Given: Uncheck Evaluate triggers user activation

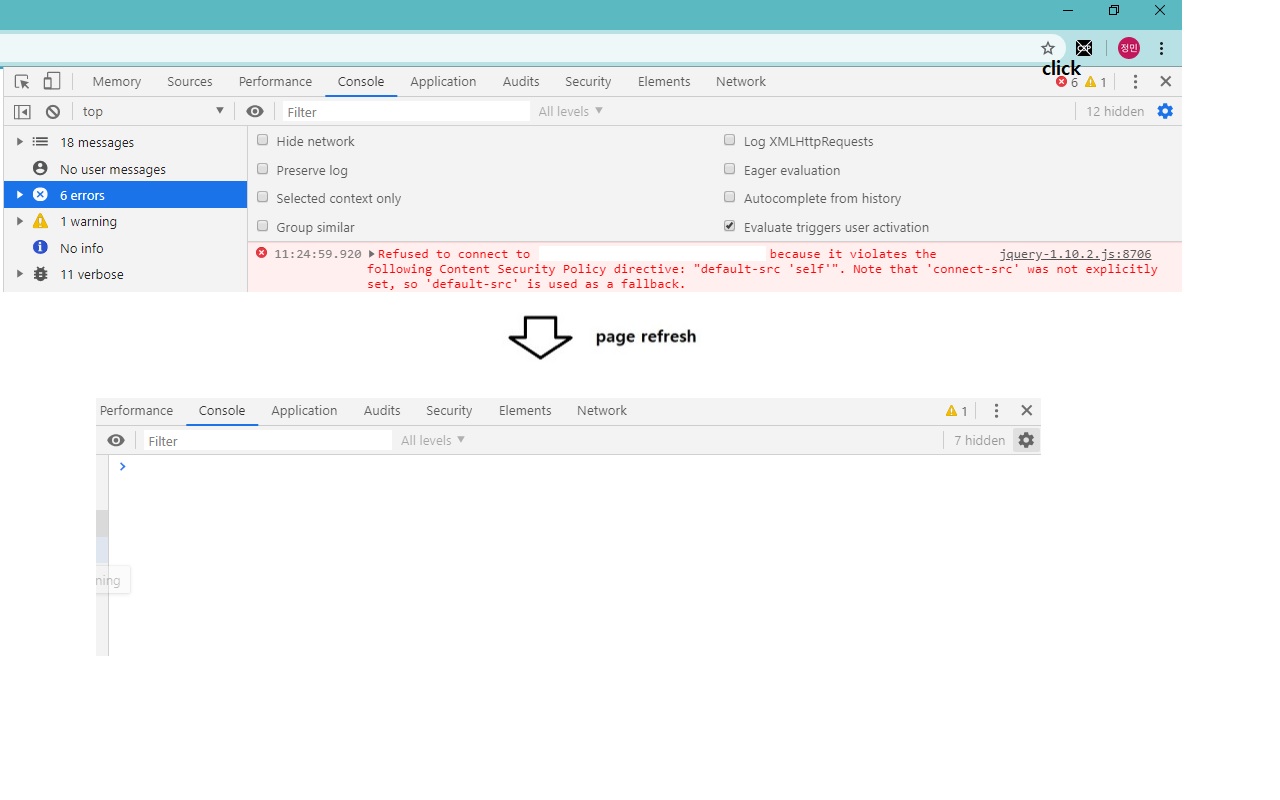Looking at the screenshot, I should (x=729, y=225).
